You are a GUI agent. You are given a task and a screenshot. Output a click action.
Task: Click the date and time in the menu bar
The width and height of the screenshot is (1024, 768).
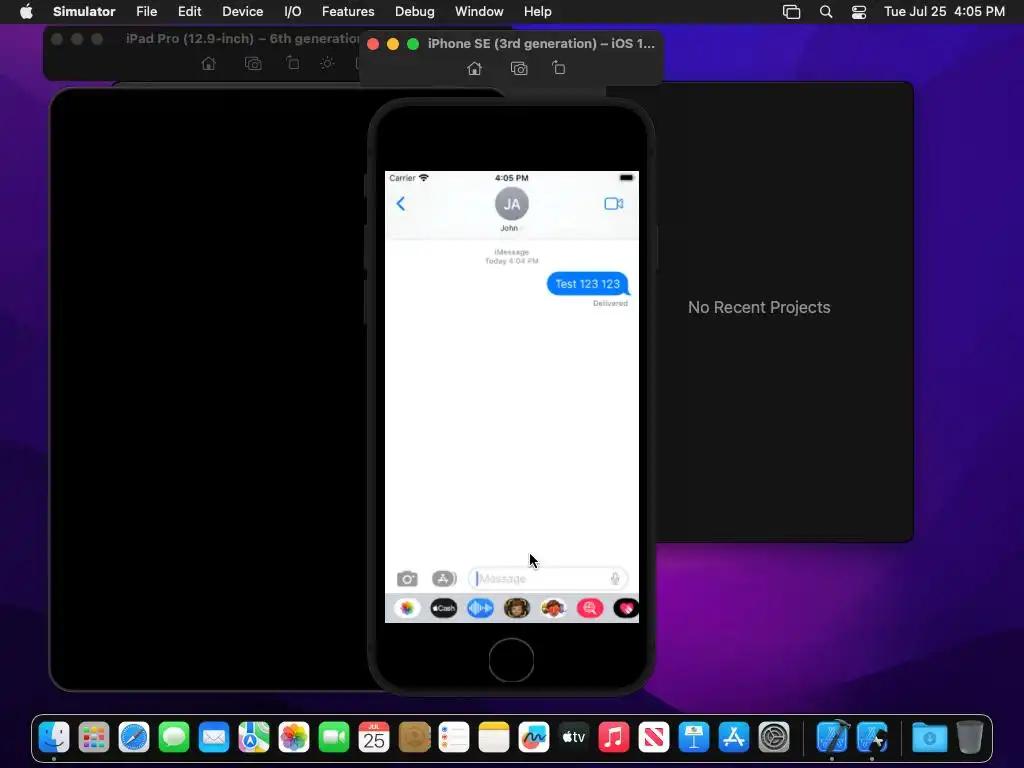click(x=944, y=12)
